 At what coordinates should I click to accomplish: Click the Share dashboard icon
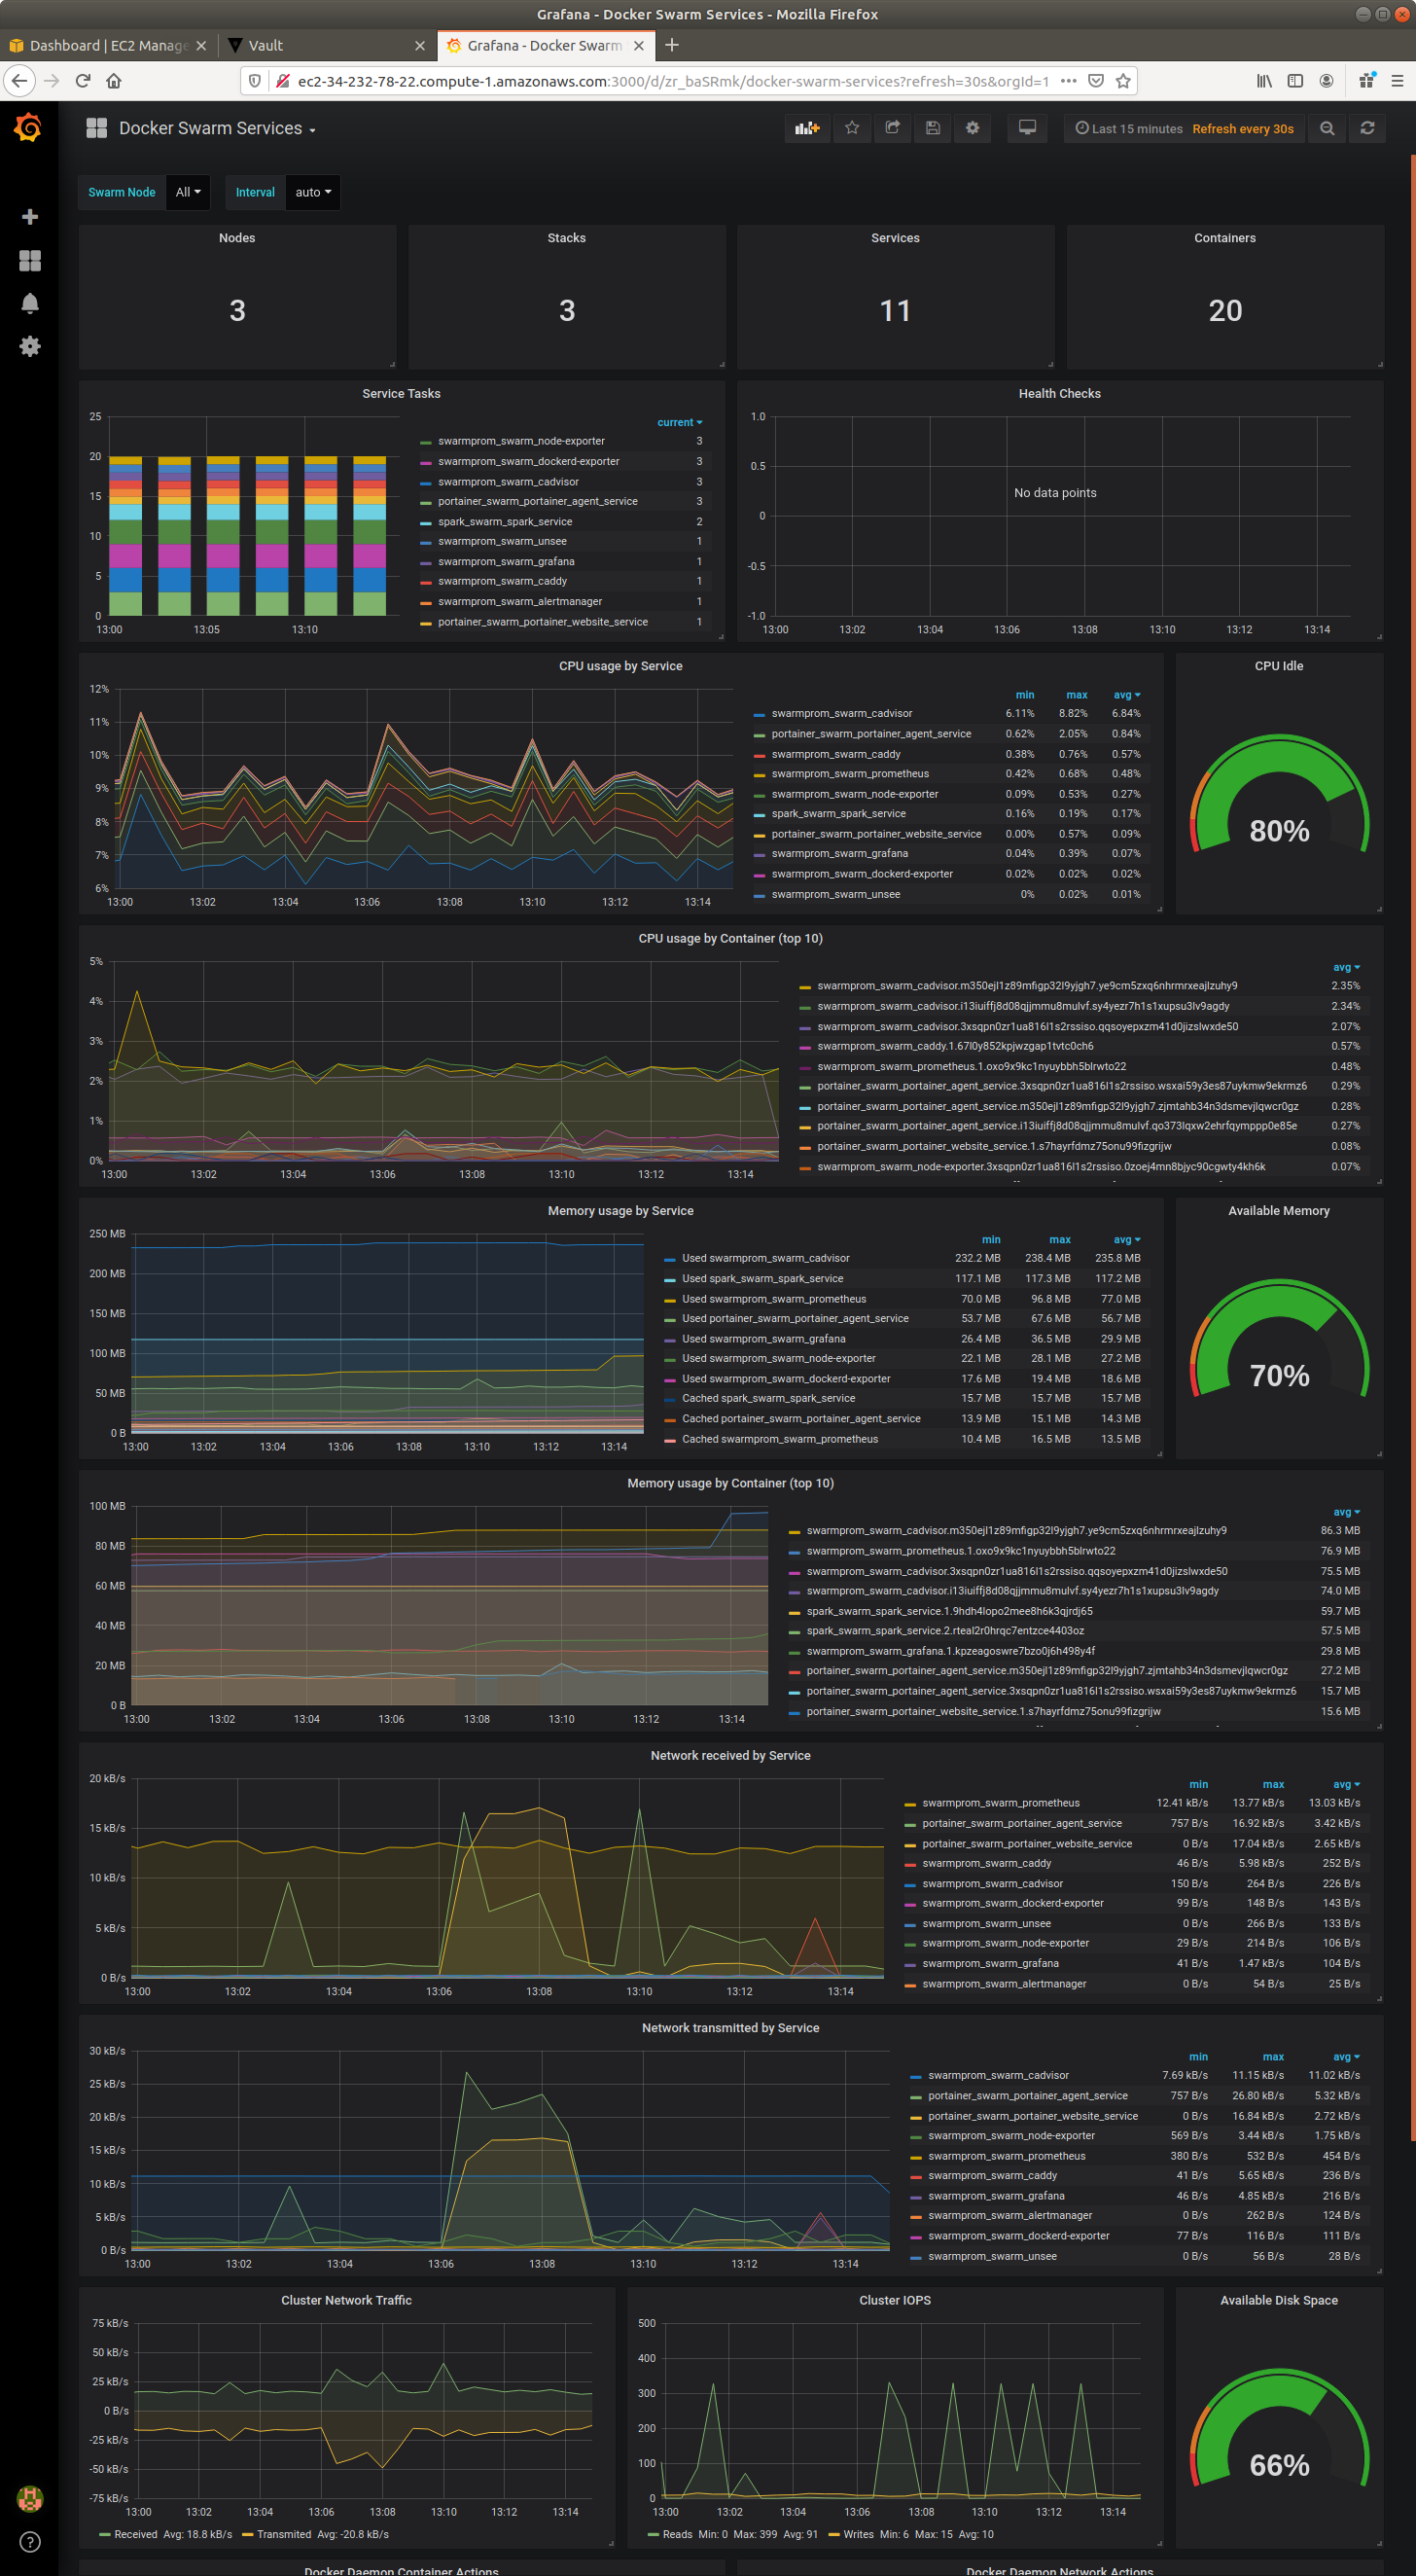coord(892,128)
